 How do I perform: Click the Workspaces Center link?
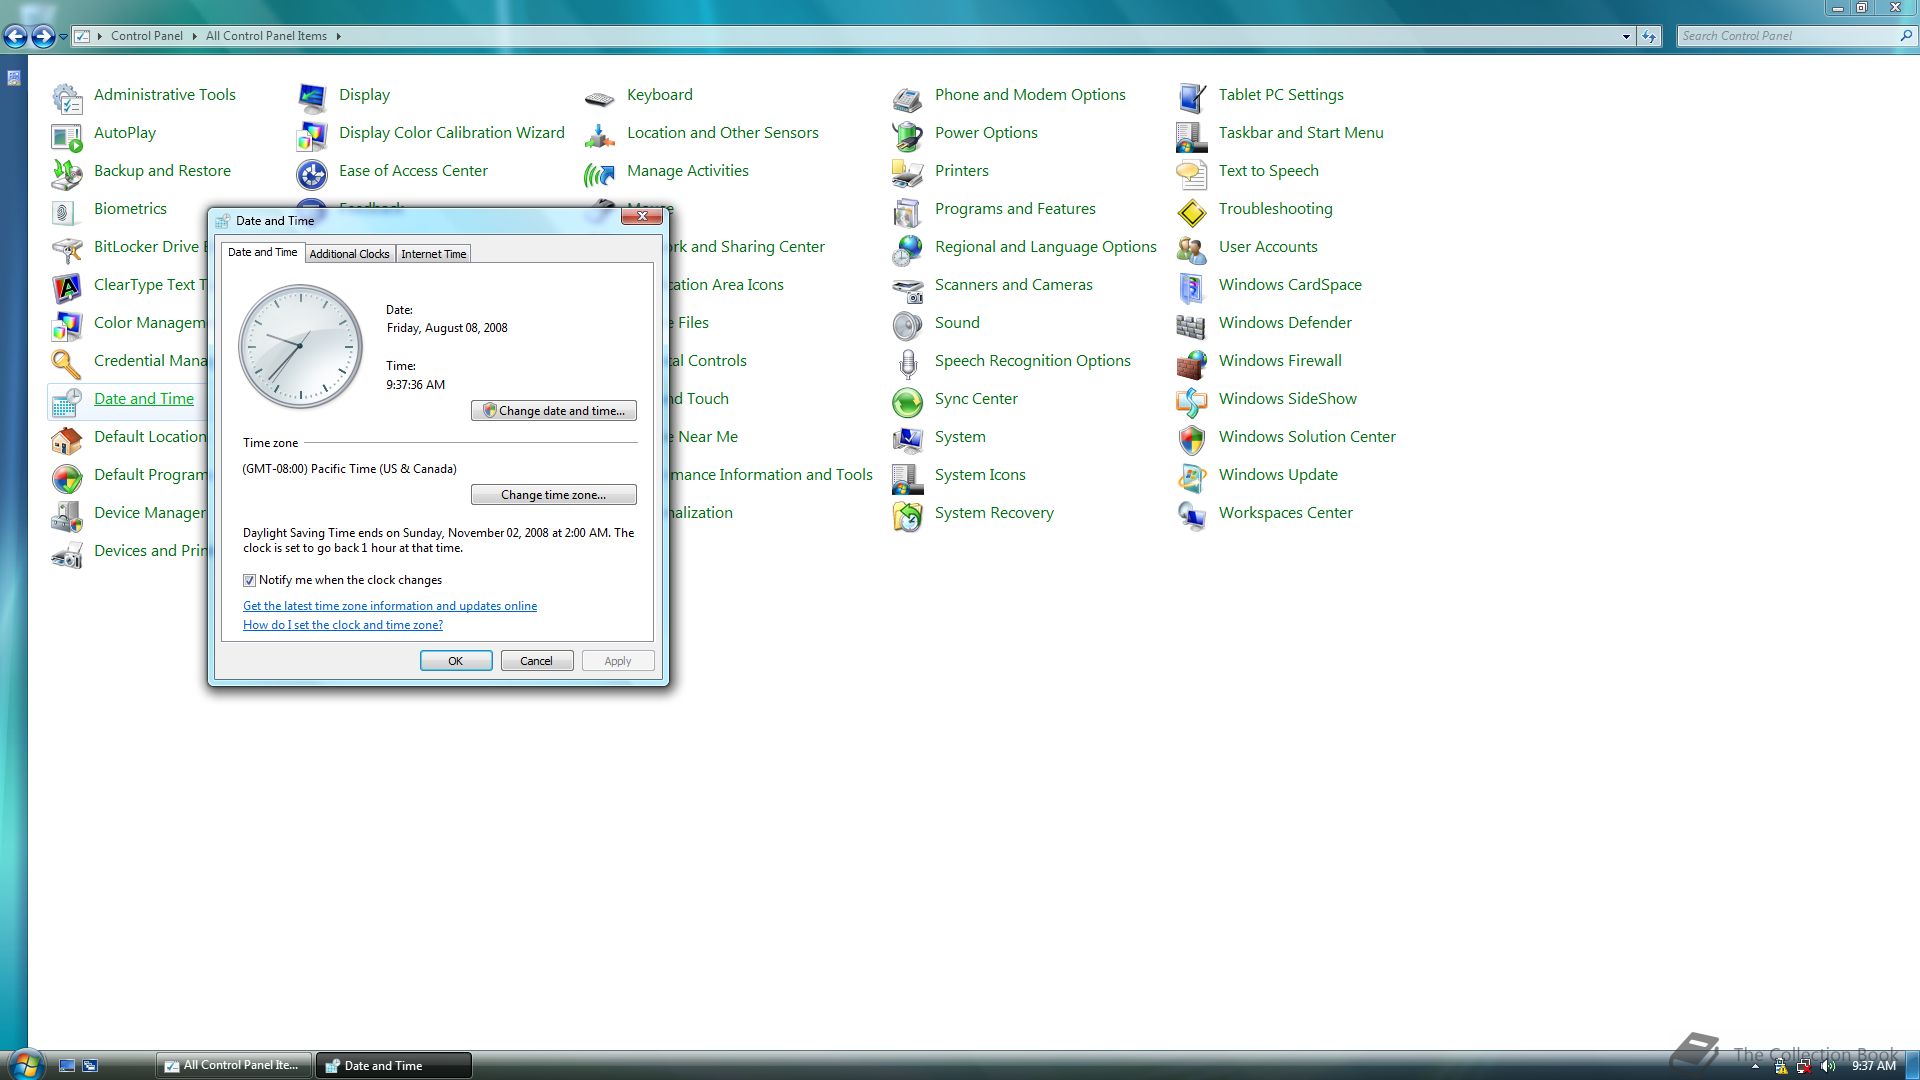click(1285, 513)
